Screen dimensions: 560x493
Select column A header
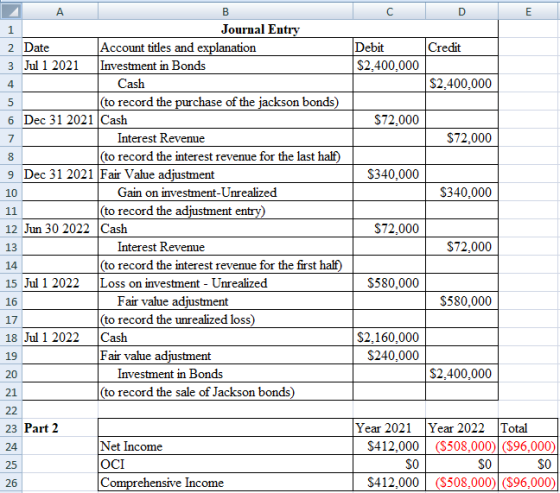click(60, 11)
